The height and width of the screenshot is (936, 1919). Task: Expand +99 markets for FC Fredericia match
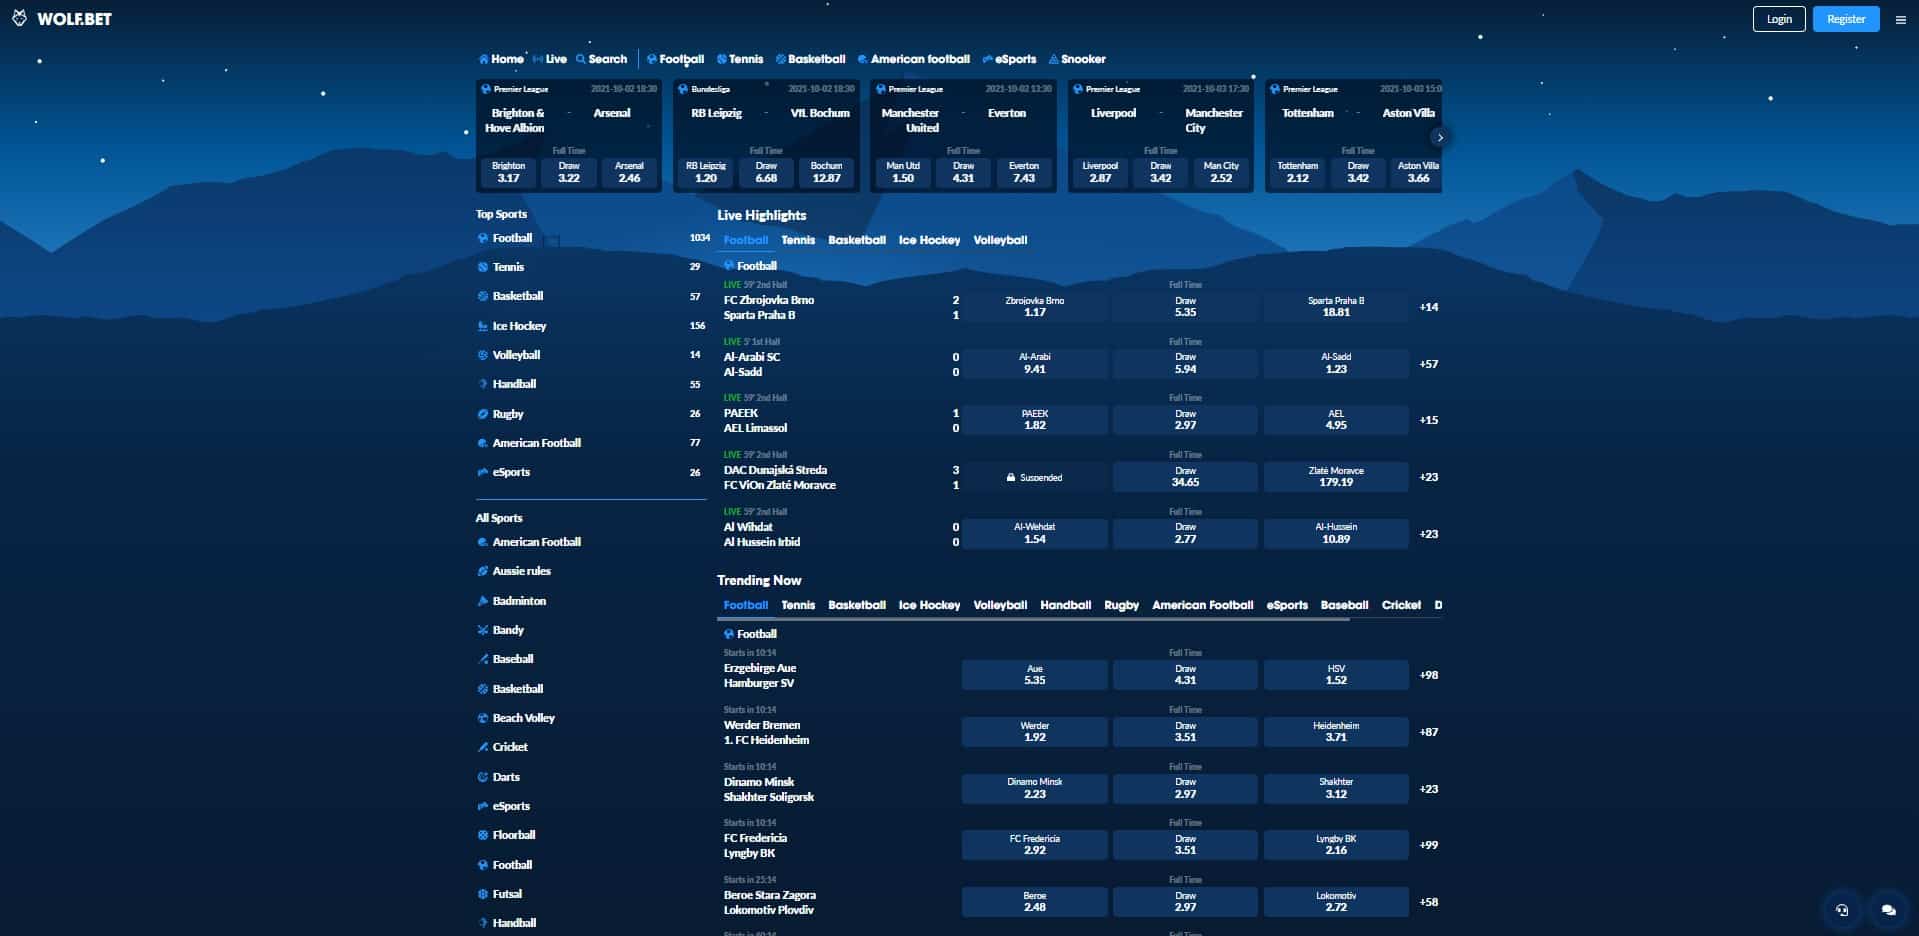1429,845
